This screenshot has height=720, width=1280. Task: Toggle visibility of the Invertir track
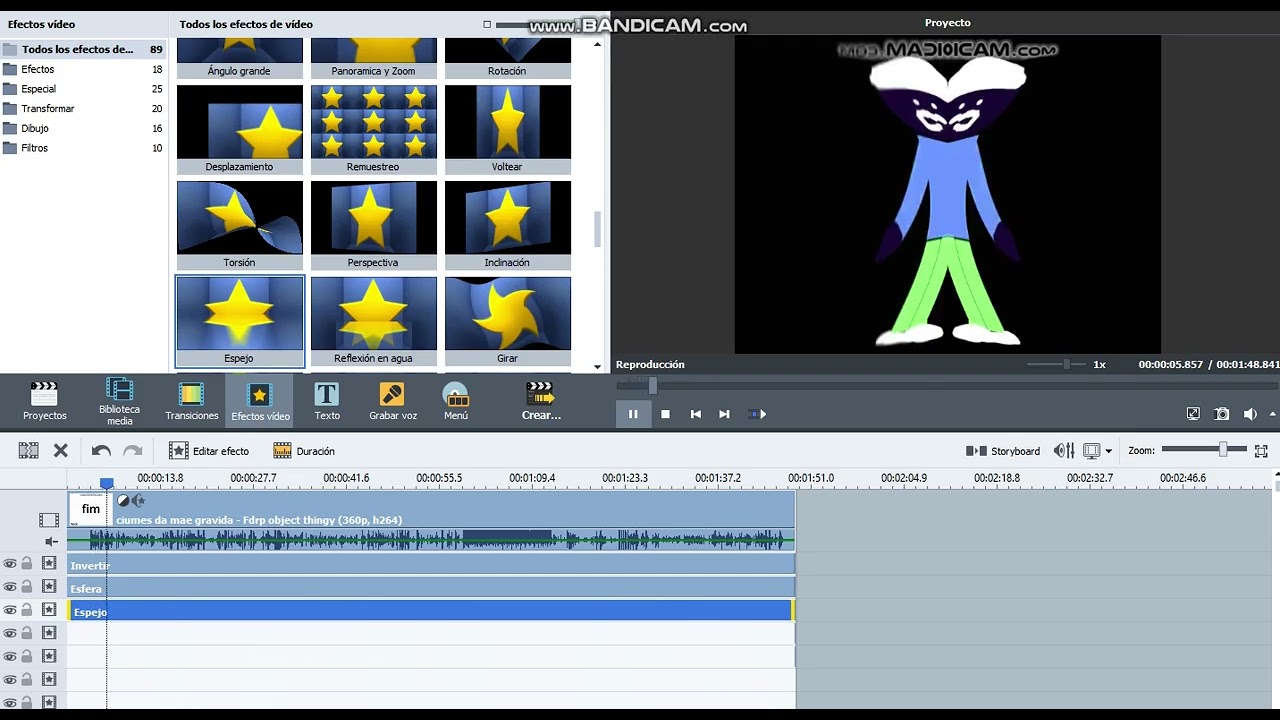pyautogui.click(x=10, y=564)
